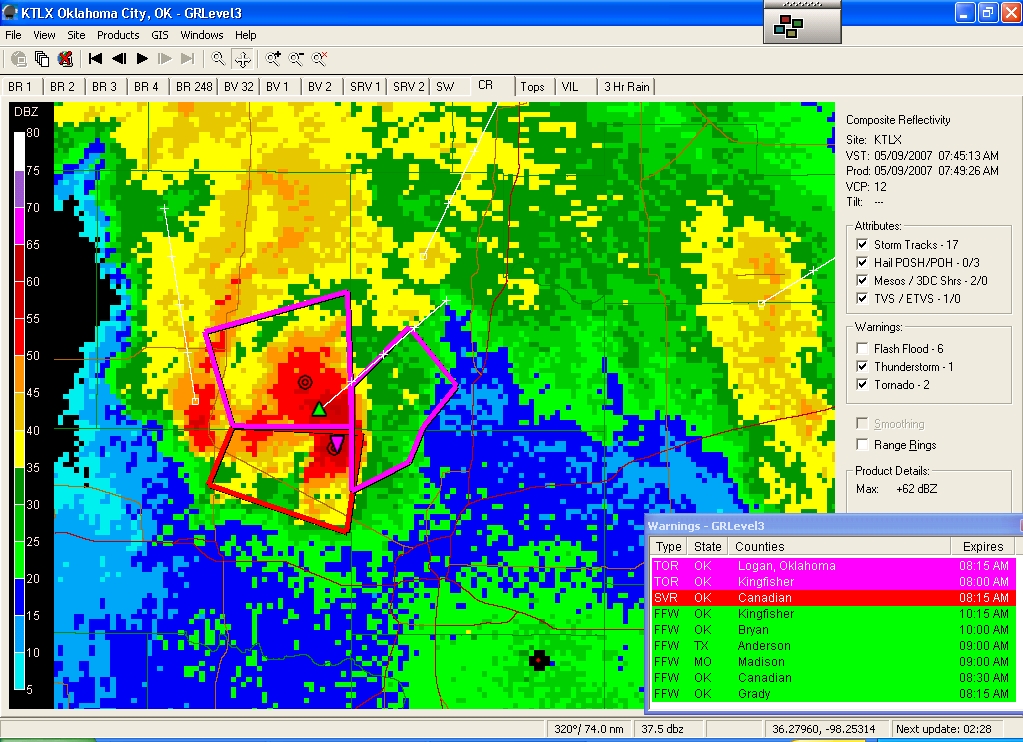Enable Flash Flood warnings checkbox

[x=863, y=348]
